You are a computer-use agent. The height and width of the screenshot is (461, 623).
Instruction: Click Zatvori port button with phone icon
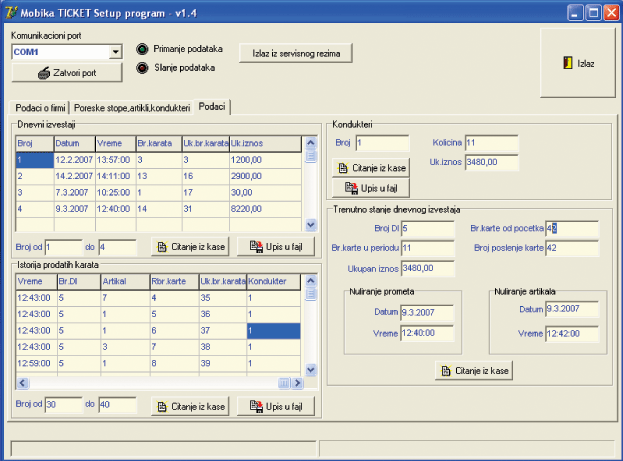(66, 72)
